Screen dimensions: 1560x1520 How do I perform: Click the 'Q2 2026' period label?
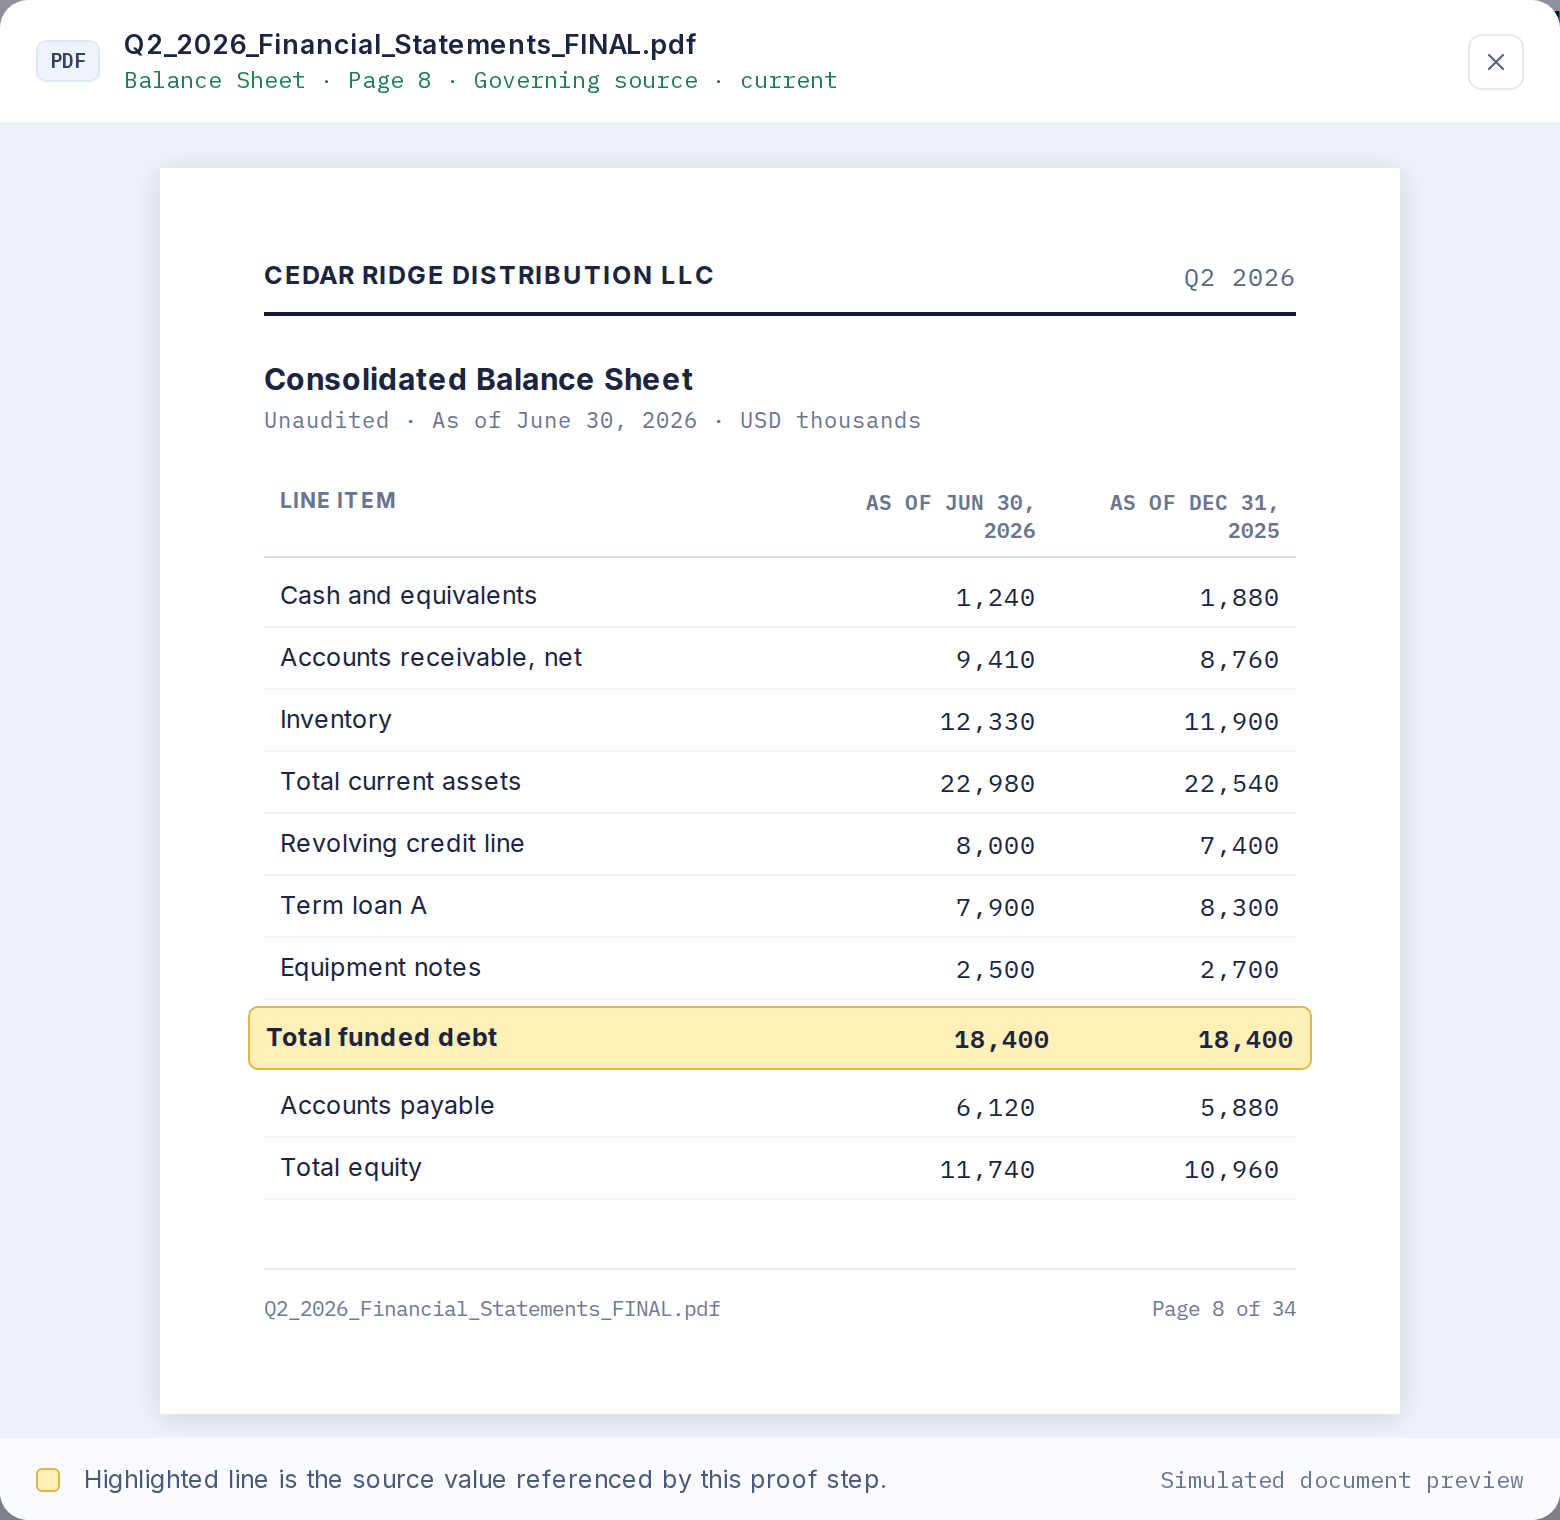click(1239, 278)
